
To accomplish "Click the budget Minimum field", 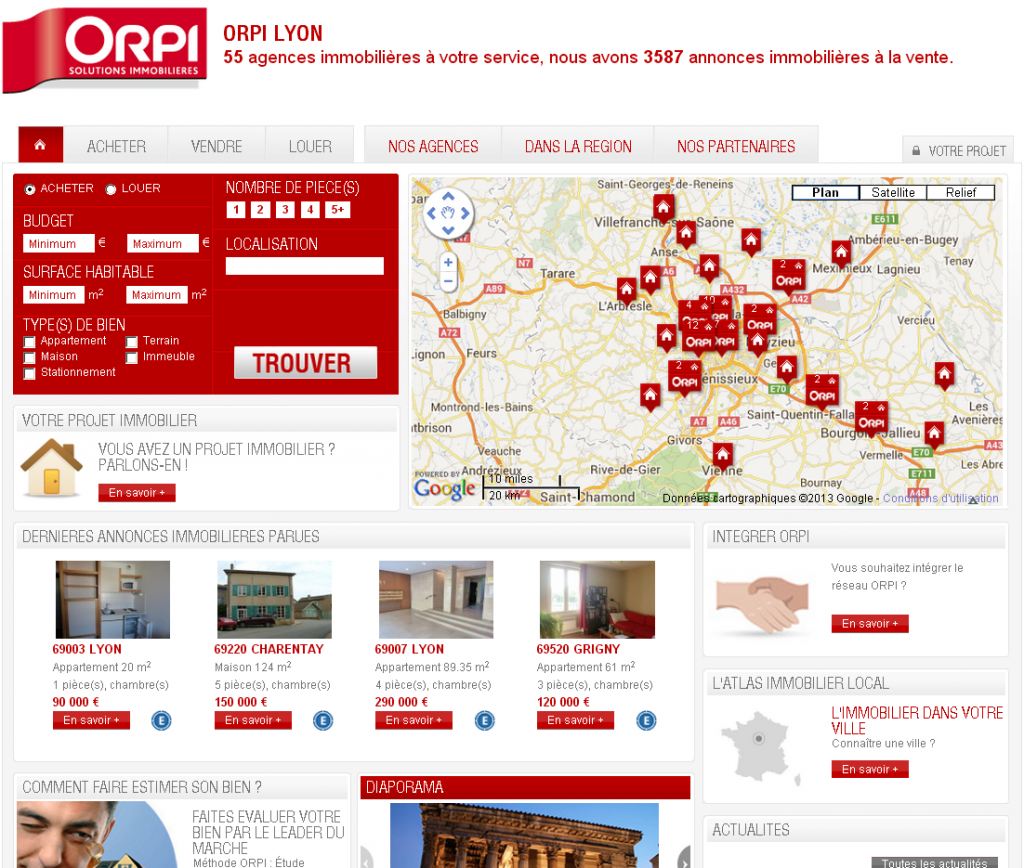I will click(x=59, y=244).
